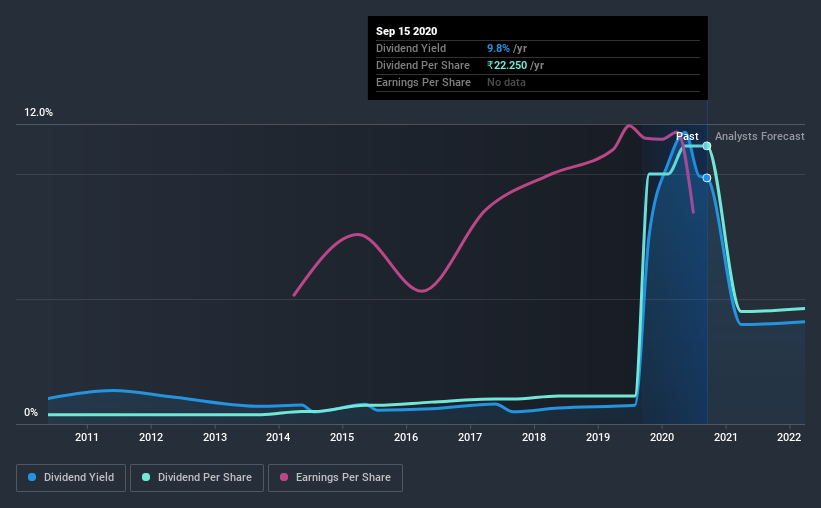This screenshot has width=821, height=508.
Task: Click the ₹22.250 dividend per share value
Action: click(x=507, y=65)
